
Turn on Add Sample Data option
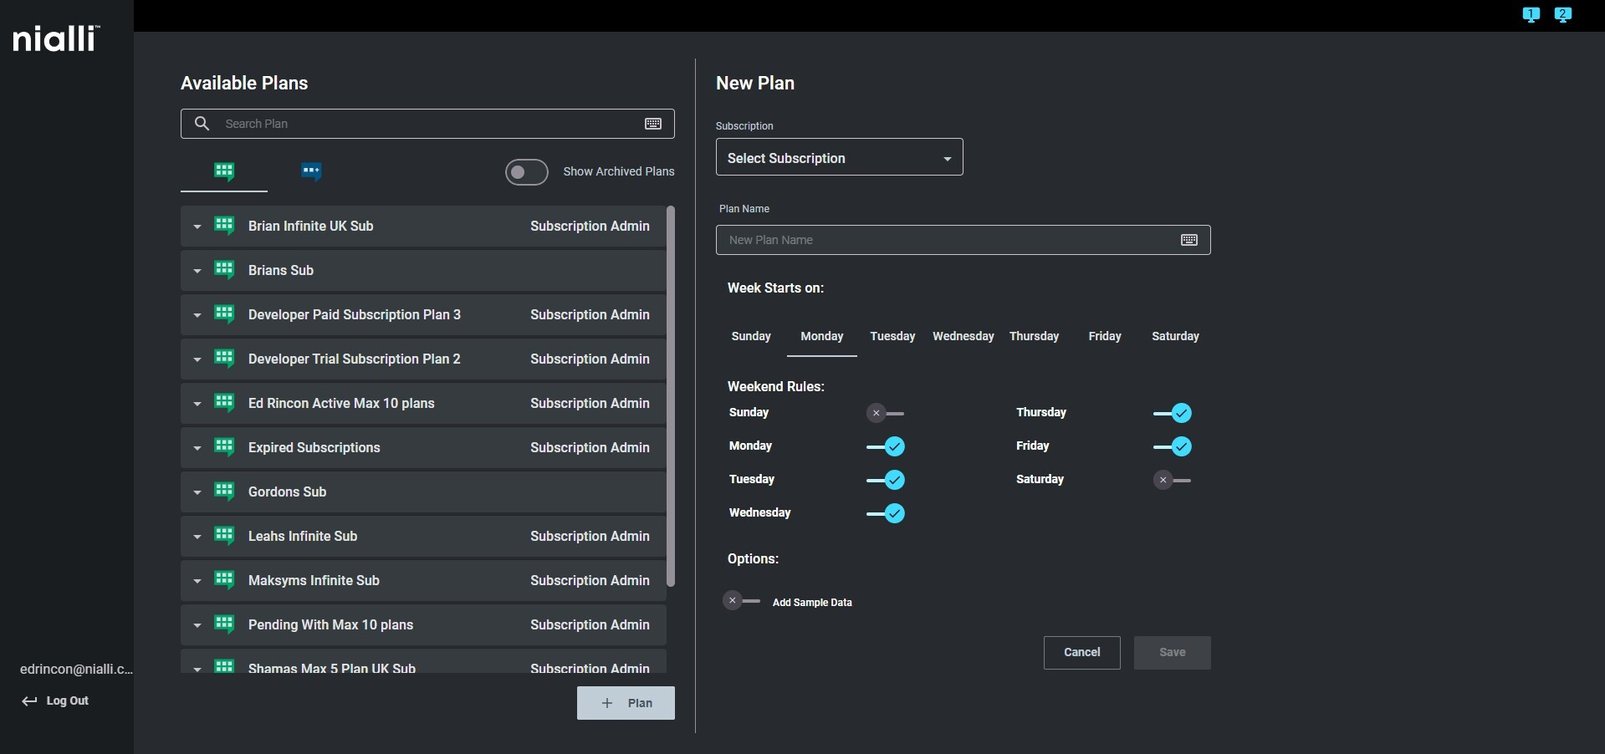click(x=742, y=601)
